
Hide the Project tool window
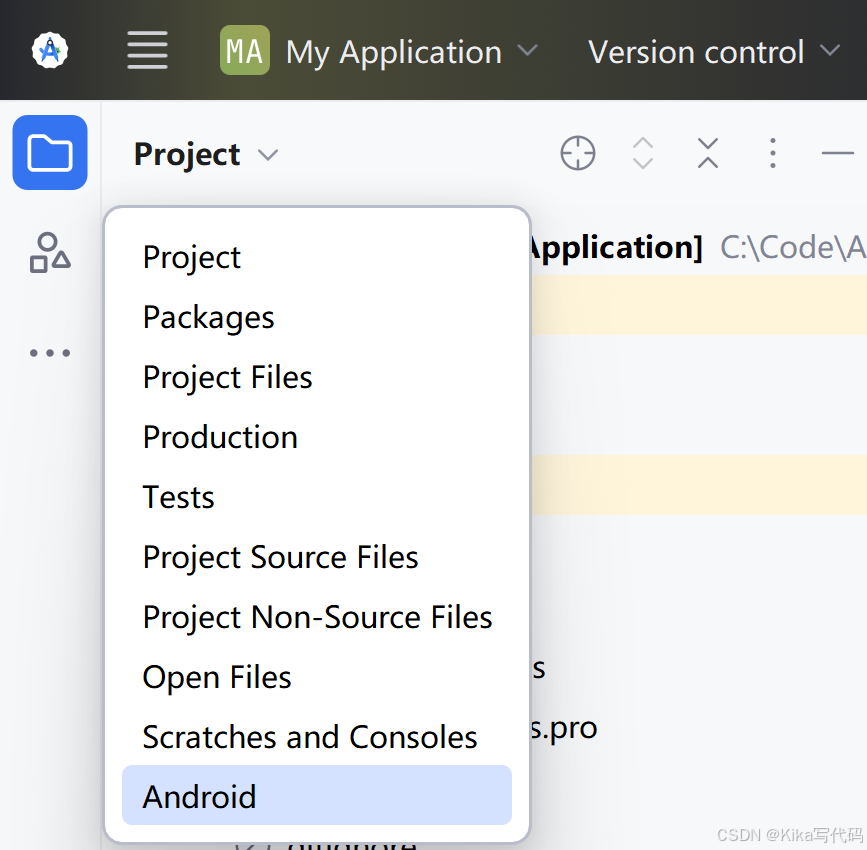[837, 153]
